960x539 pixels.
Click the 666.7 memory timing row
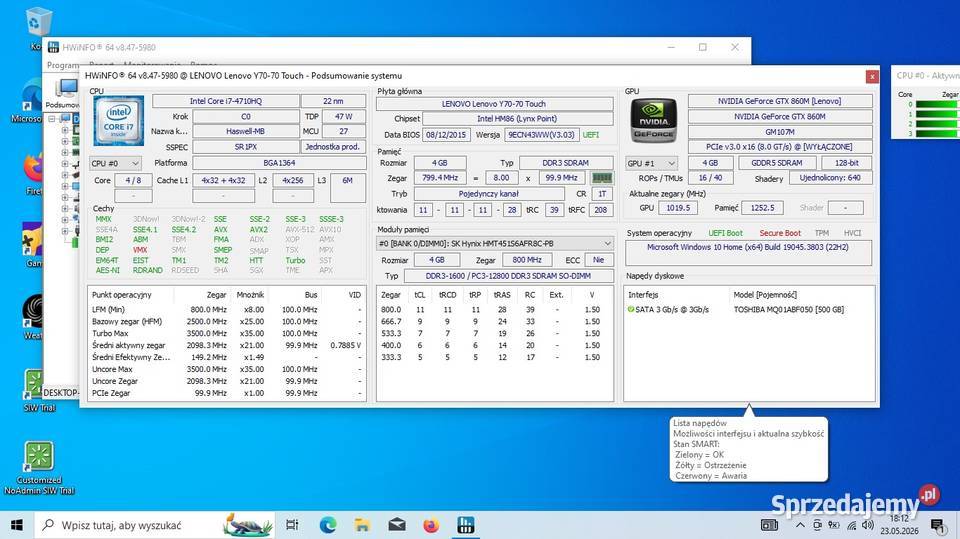(495, 321)
